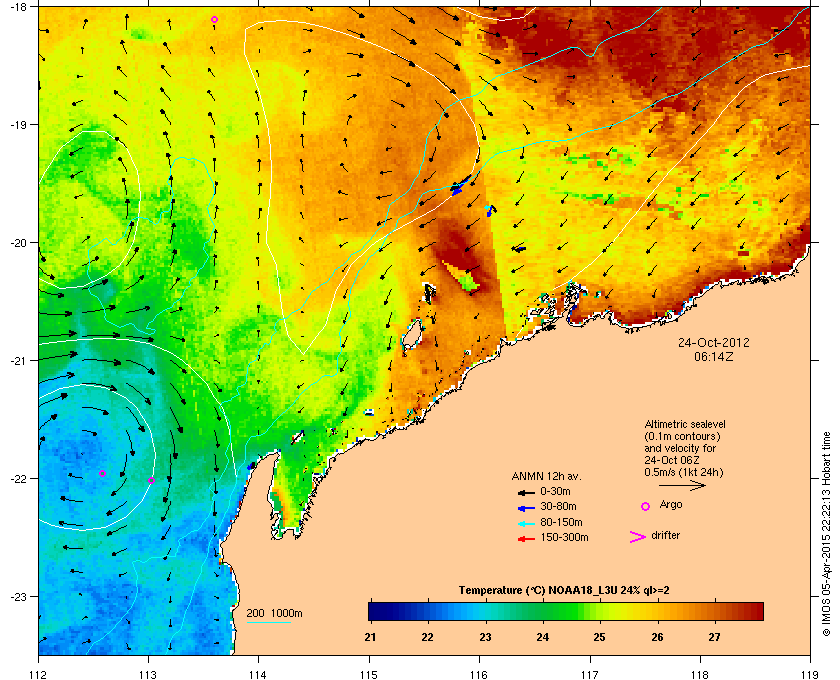Click the longitude axis label 117
840x680 pixels.
[589, 674]
